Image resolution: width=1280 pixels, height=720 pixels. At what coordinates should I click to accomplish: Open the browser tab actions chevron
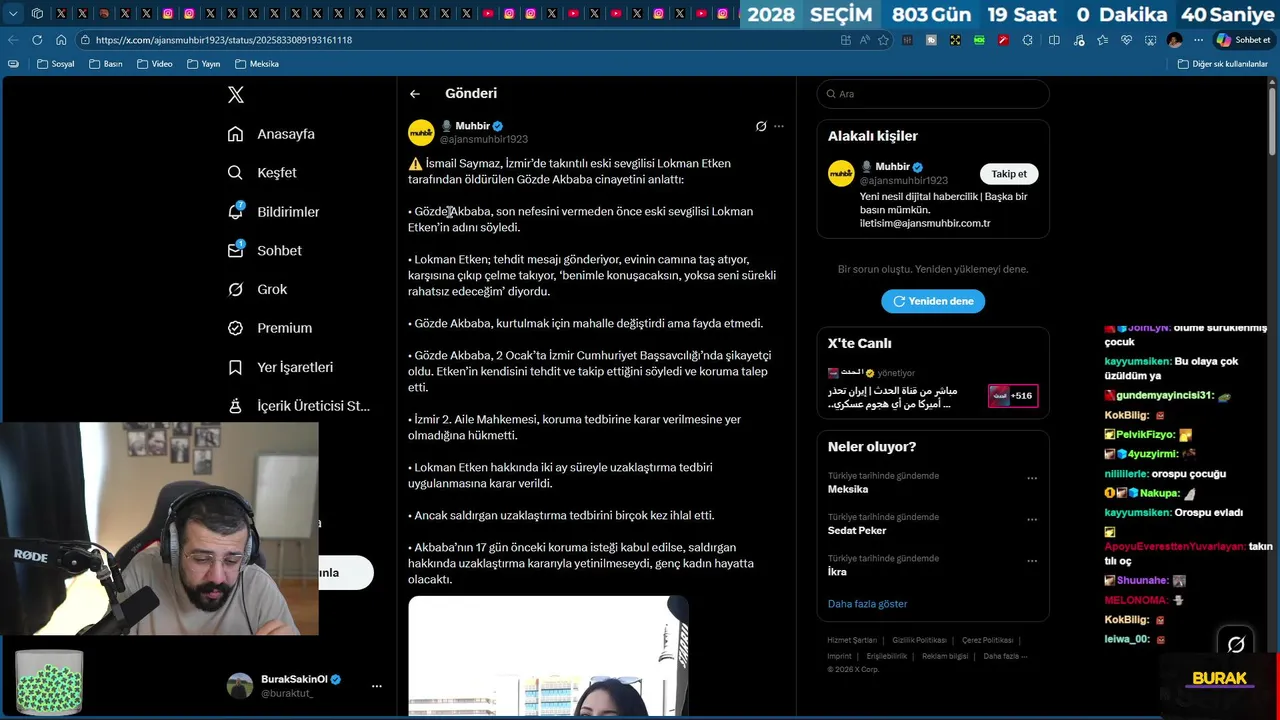point(14,13)
